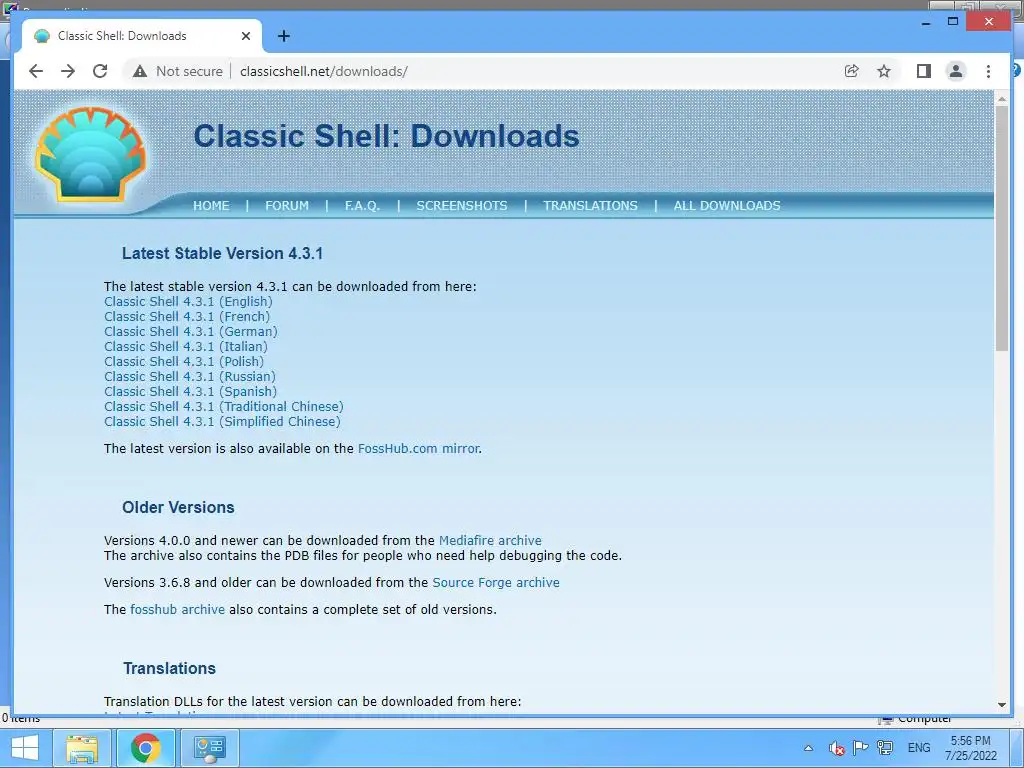Click the Latest Stable Version 4.3.1 heading

pos(222,253)
